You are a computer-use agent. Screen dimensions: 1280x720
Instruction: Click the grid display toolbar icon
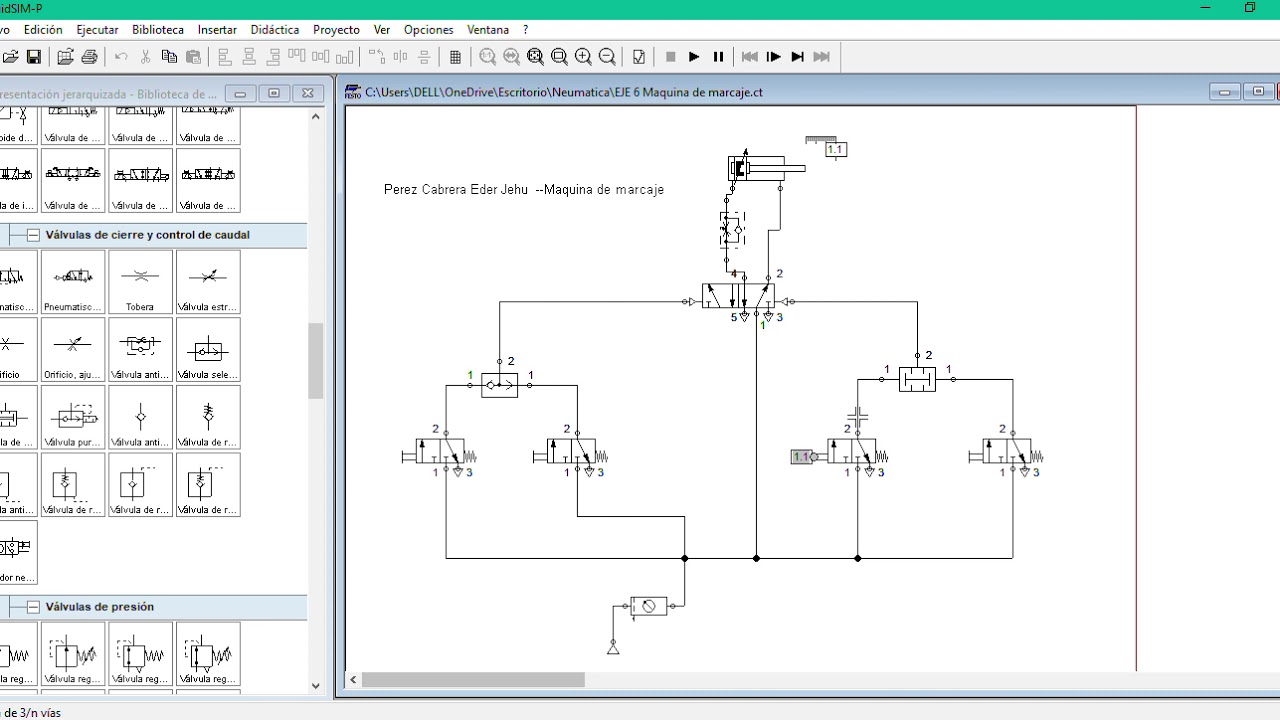tap(455, 57)
